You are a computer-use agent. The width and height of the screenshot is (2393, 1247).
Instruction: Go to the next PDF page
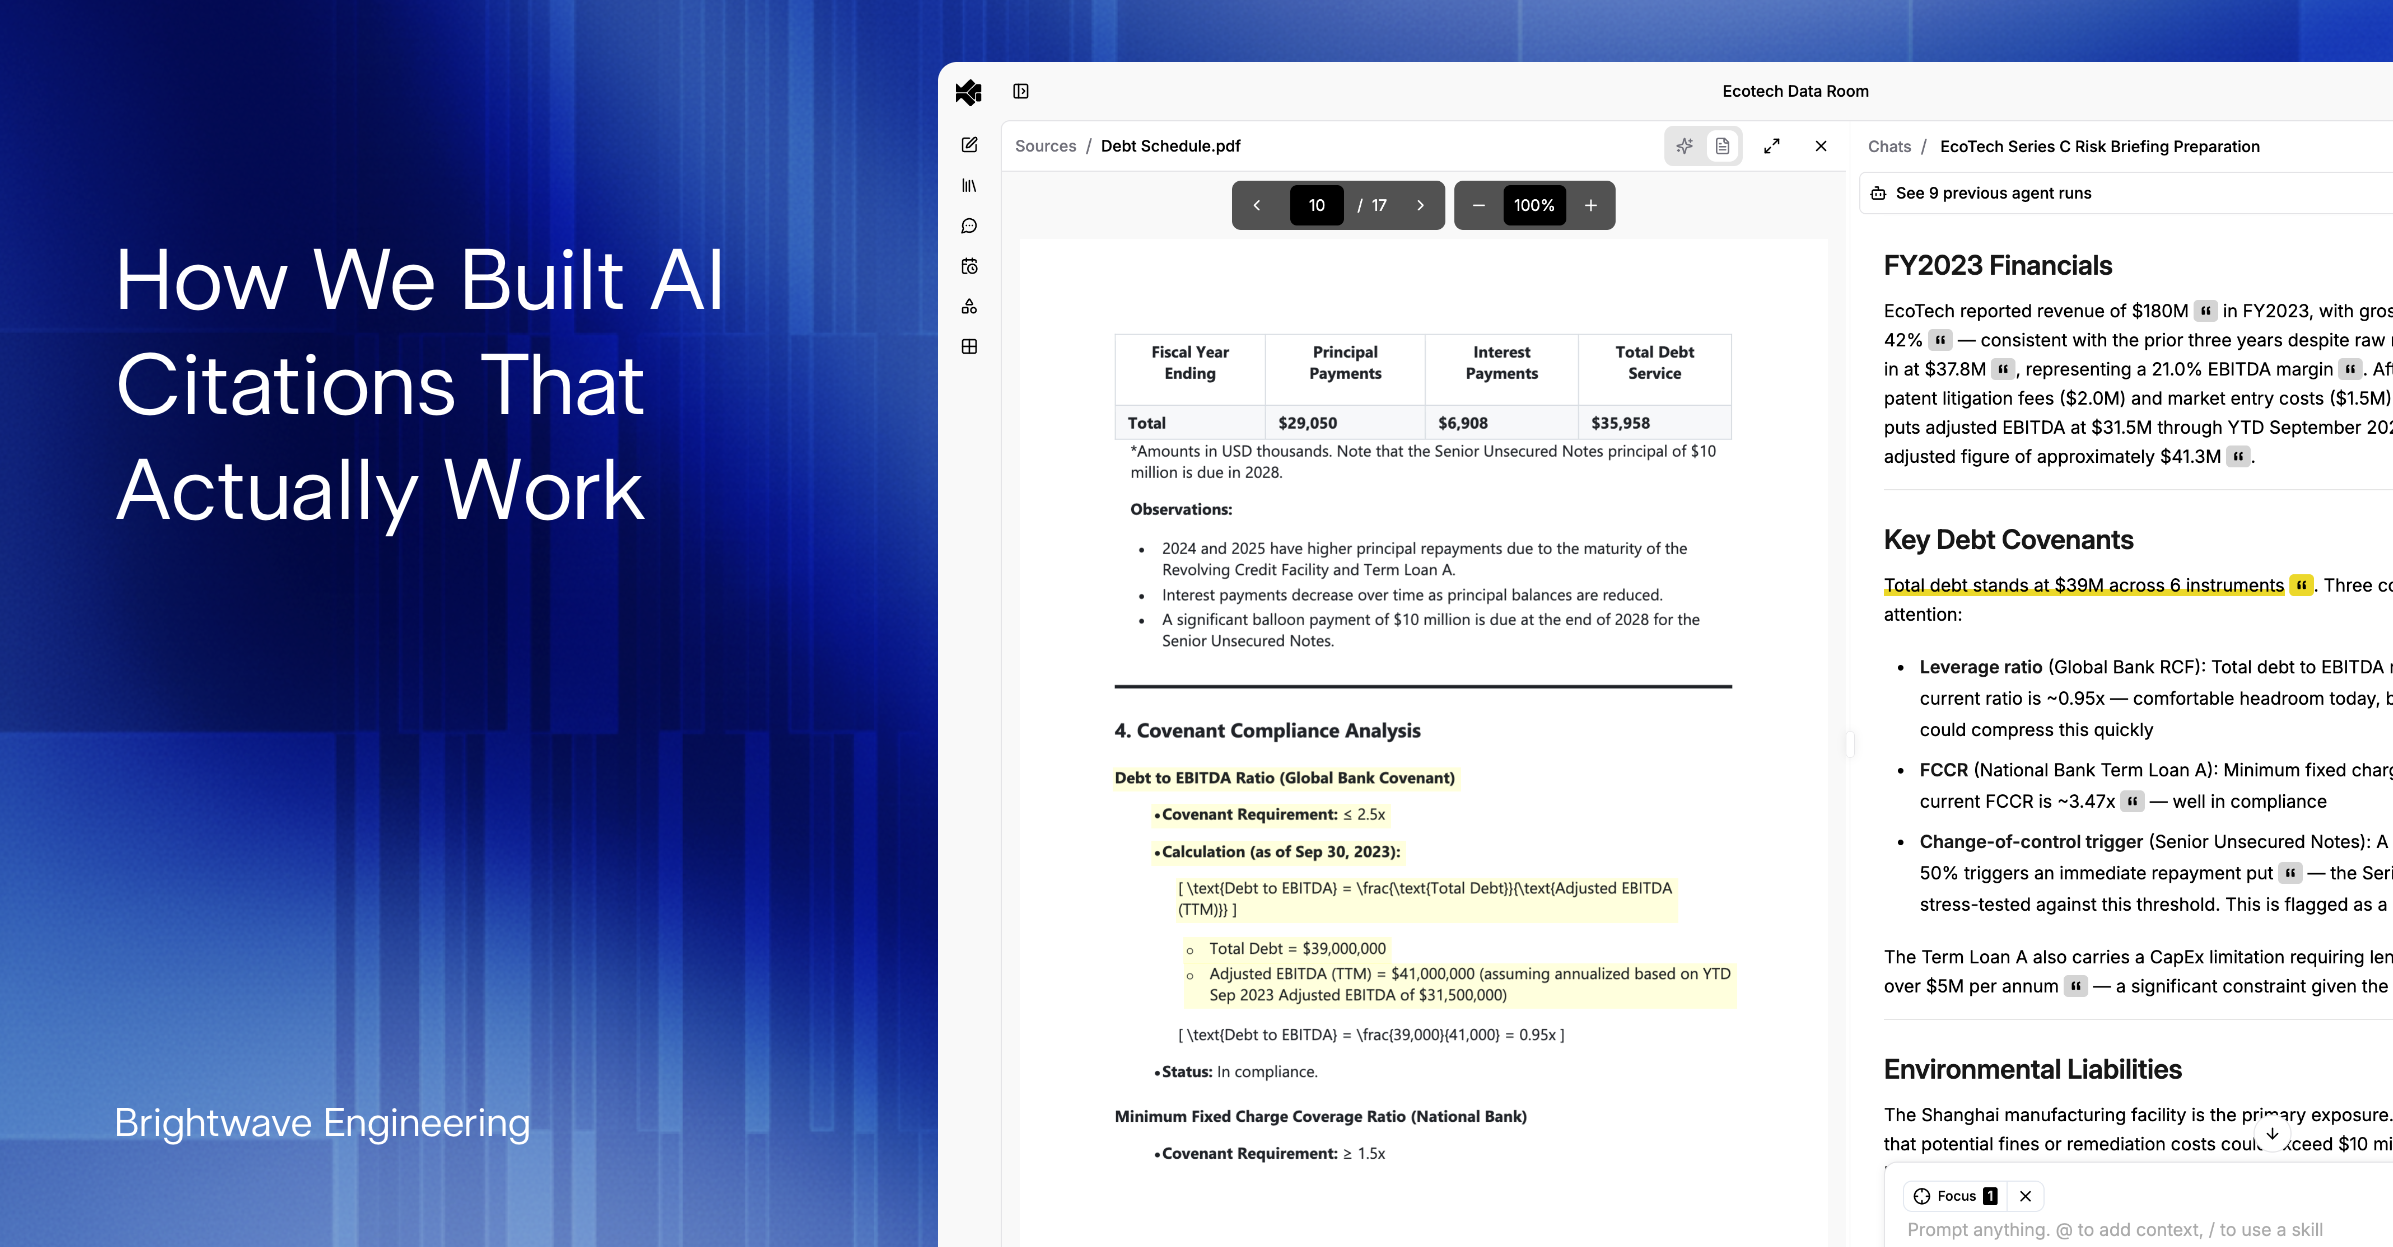(x=1420, y=205)
